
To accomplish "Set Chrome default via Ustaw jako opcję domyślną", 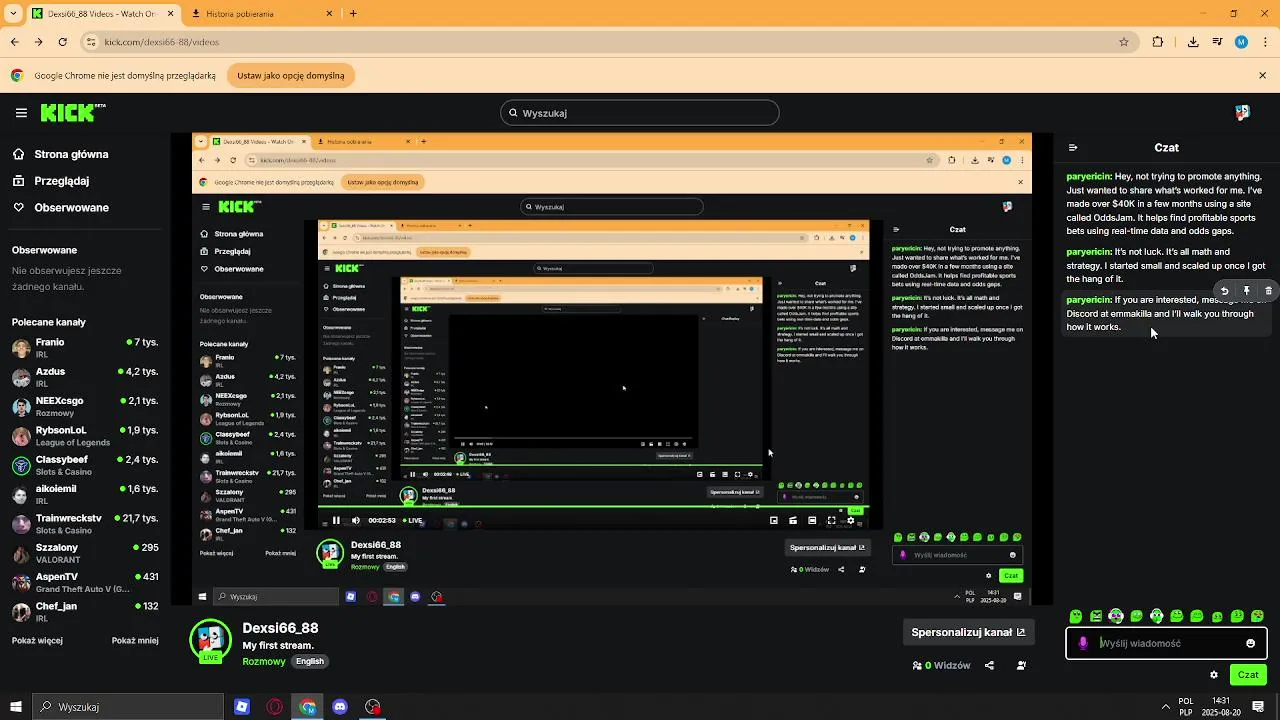I will [x=291, y=76].
